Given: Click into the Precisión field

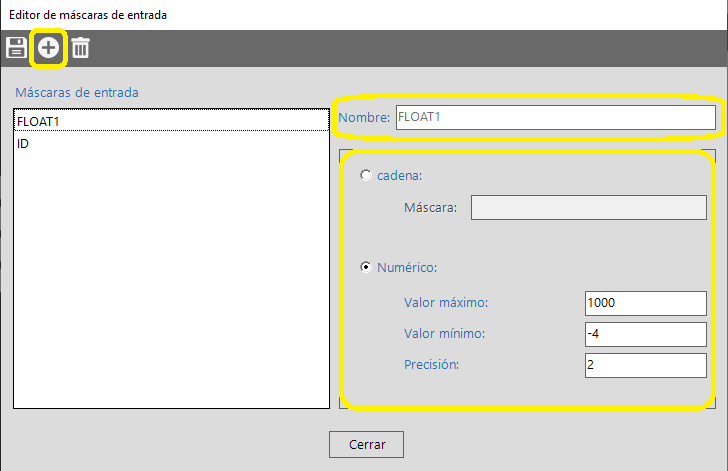Looking at the screenshot, I should [645, 365].
